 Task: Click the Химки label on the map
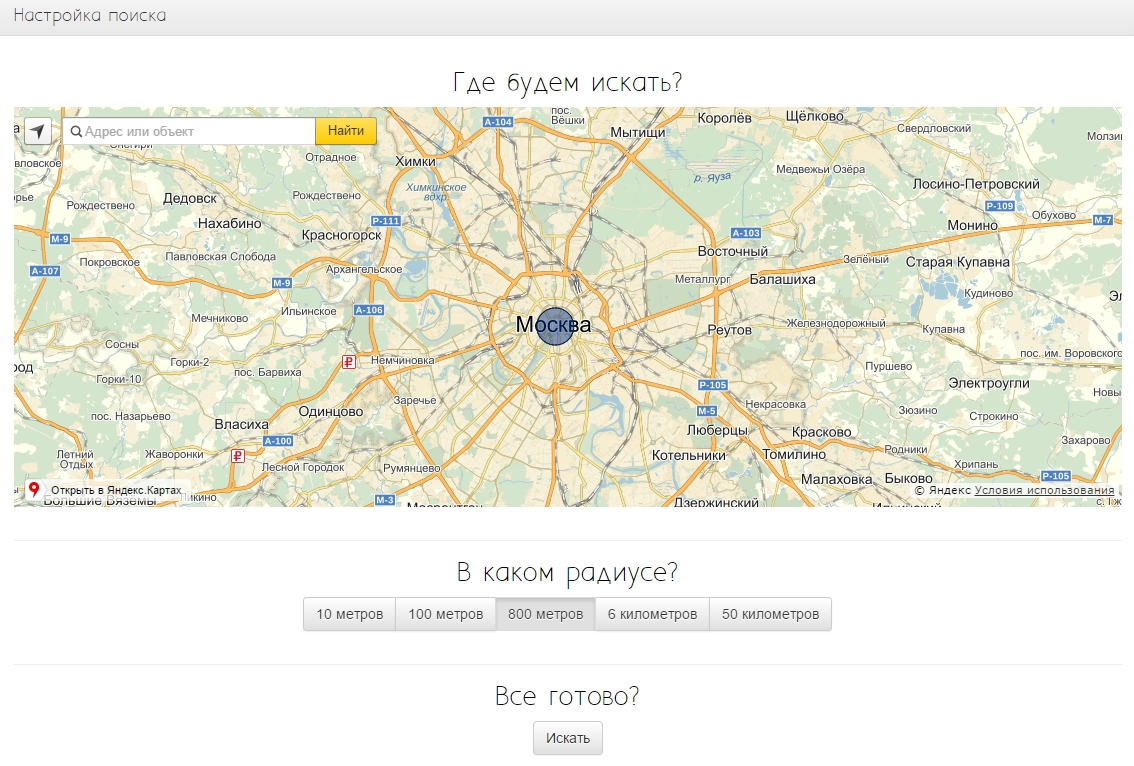coord(415,162)
